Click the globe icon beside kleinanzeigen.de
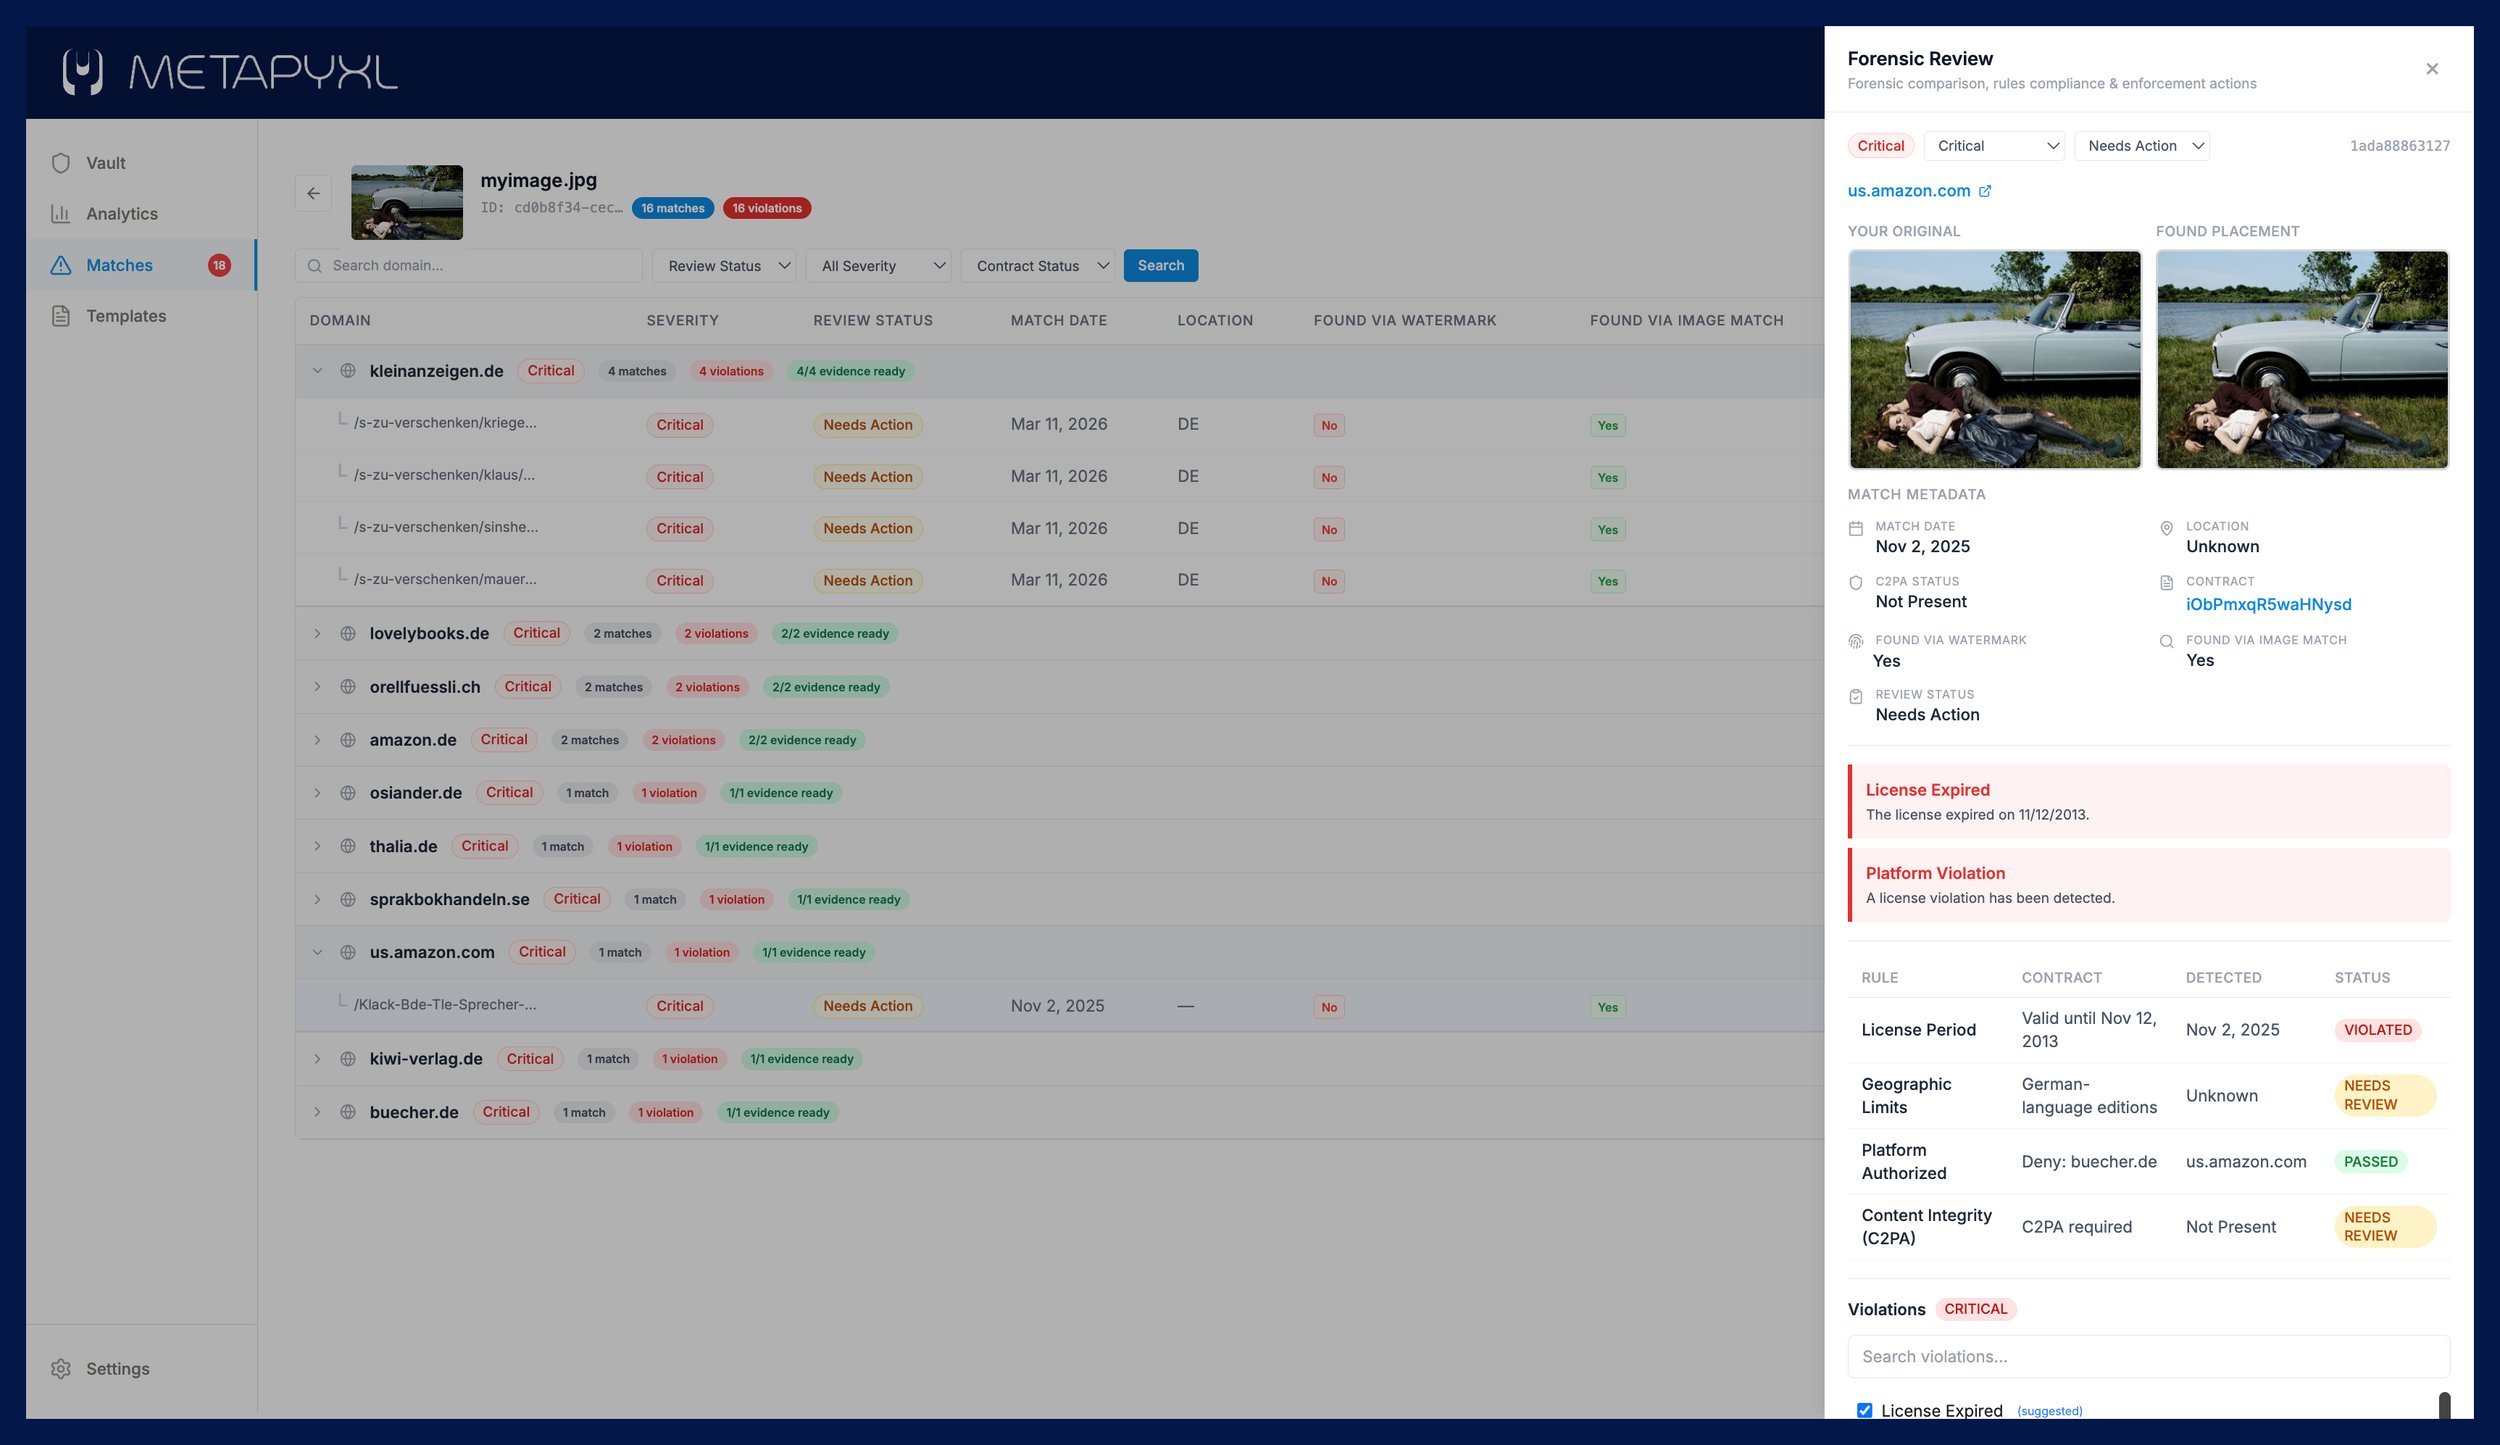The width and height of the screenshot is (2500, 1445). (x=348, y=371)
